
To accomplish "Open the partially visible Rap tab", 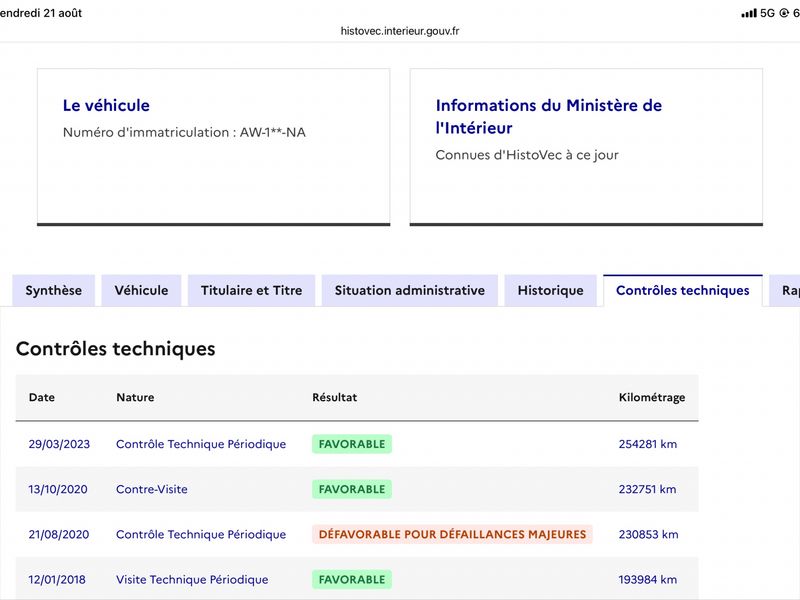I will point(785,290).
